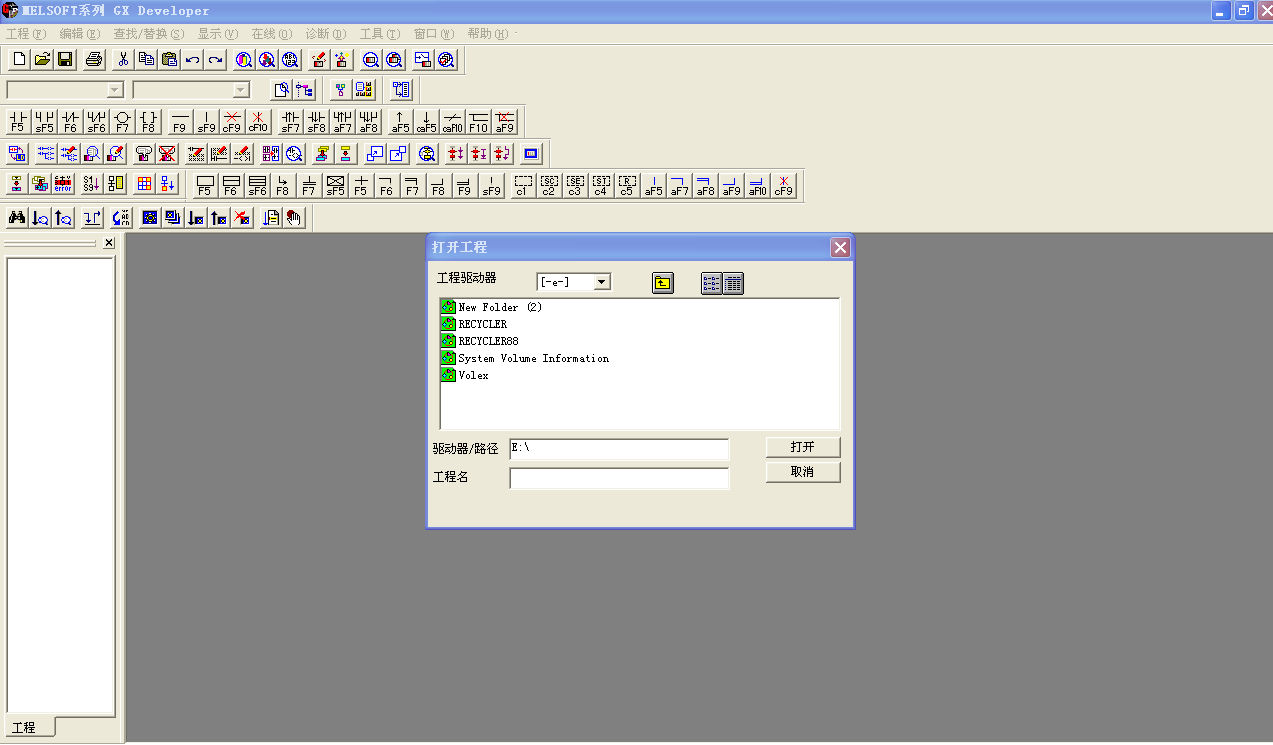
Task: Insert a normally open contact (F5)
Action: coord(17,122)
